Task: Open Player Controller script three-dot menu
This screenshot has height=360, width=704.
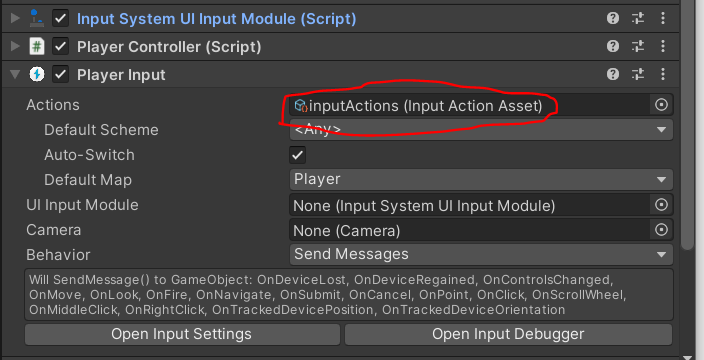Action: tap(663, 46)
